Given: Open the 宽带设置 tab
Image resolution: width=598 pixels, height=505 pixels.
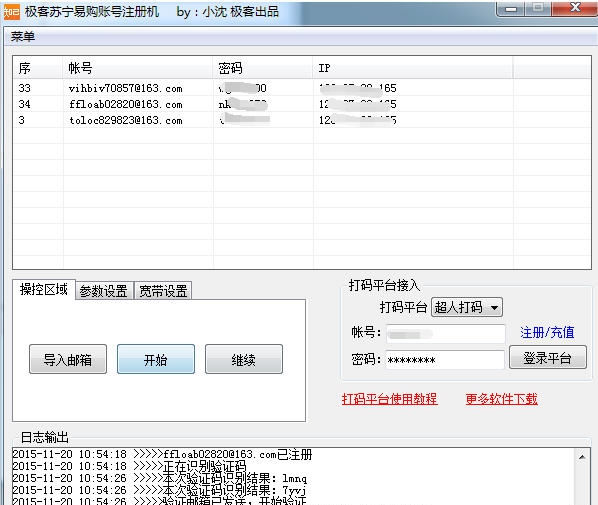Looking at the screenshot, I should (x=163, y=291).
